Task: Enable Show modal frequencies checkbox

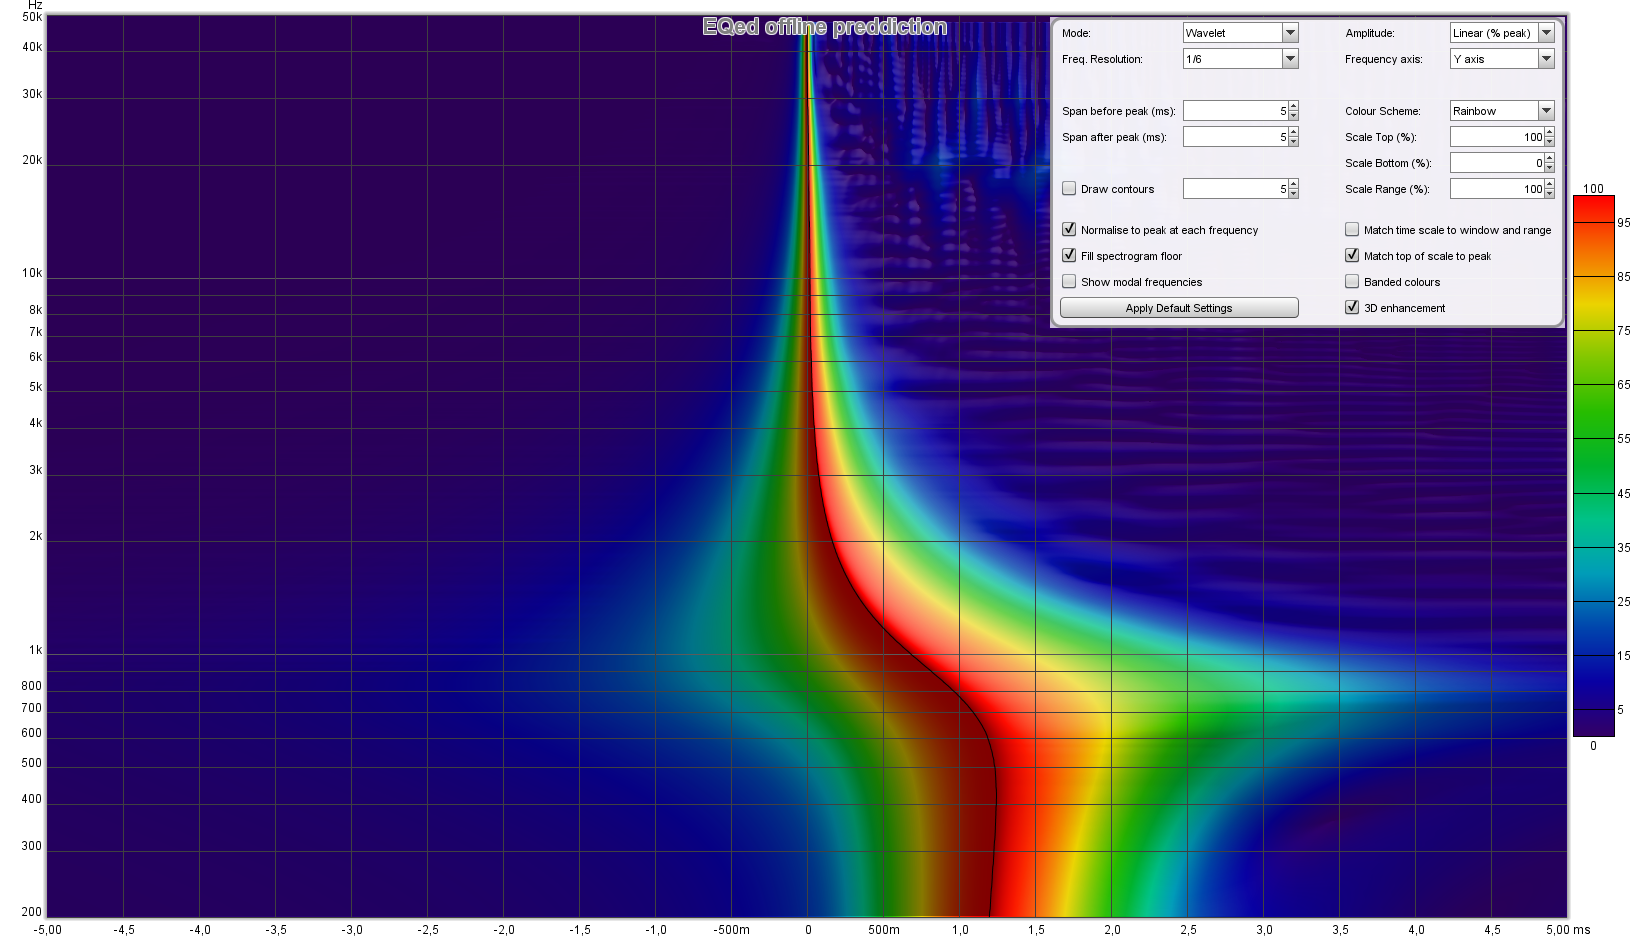Action: (1069, 281)
